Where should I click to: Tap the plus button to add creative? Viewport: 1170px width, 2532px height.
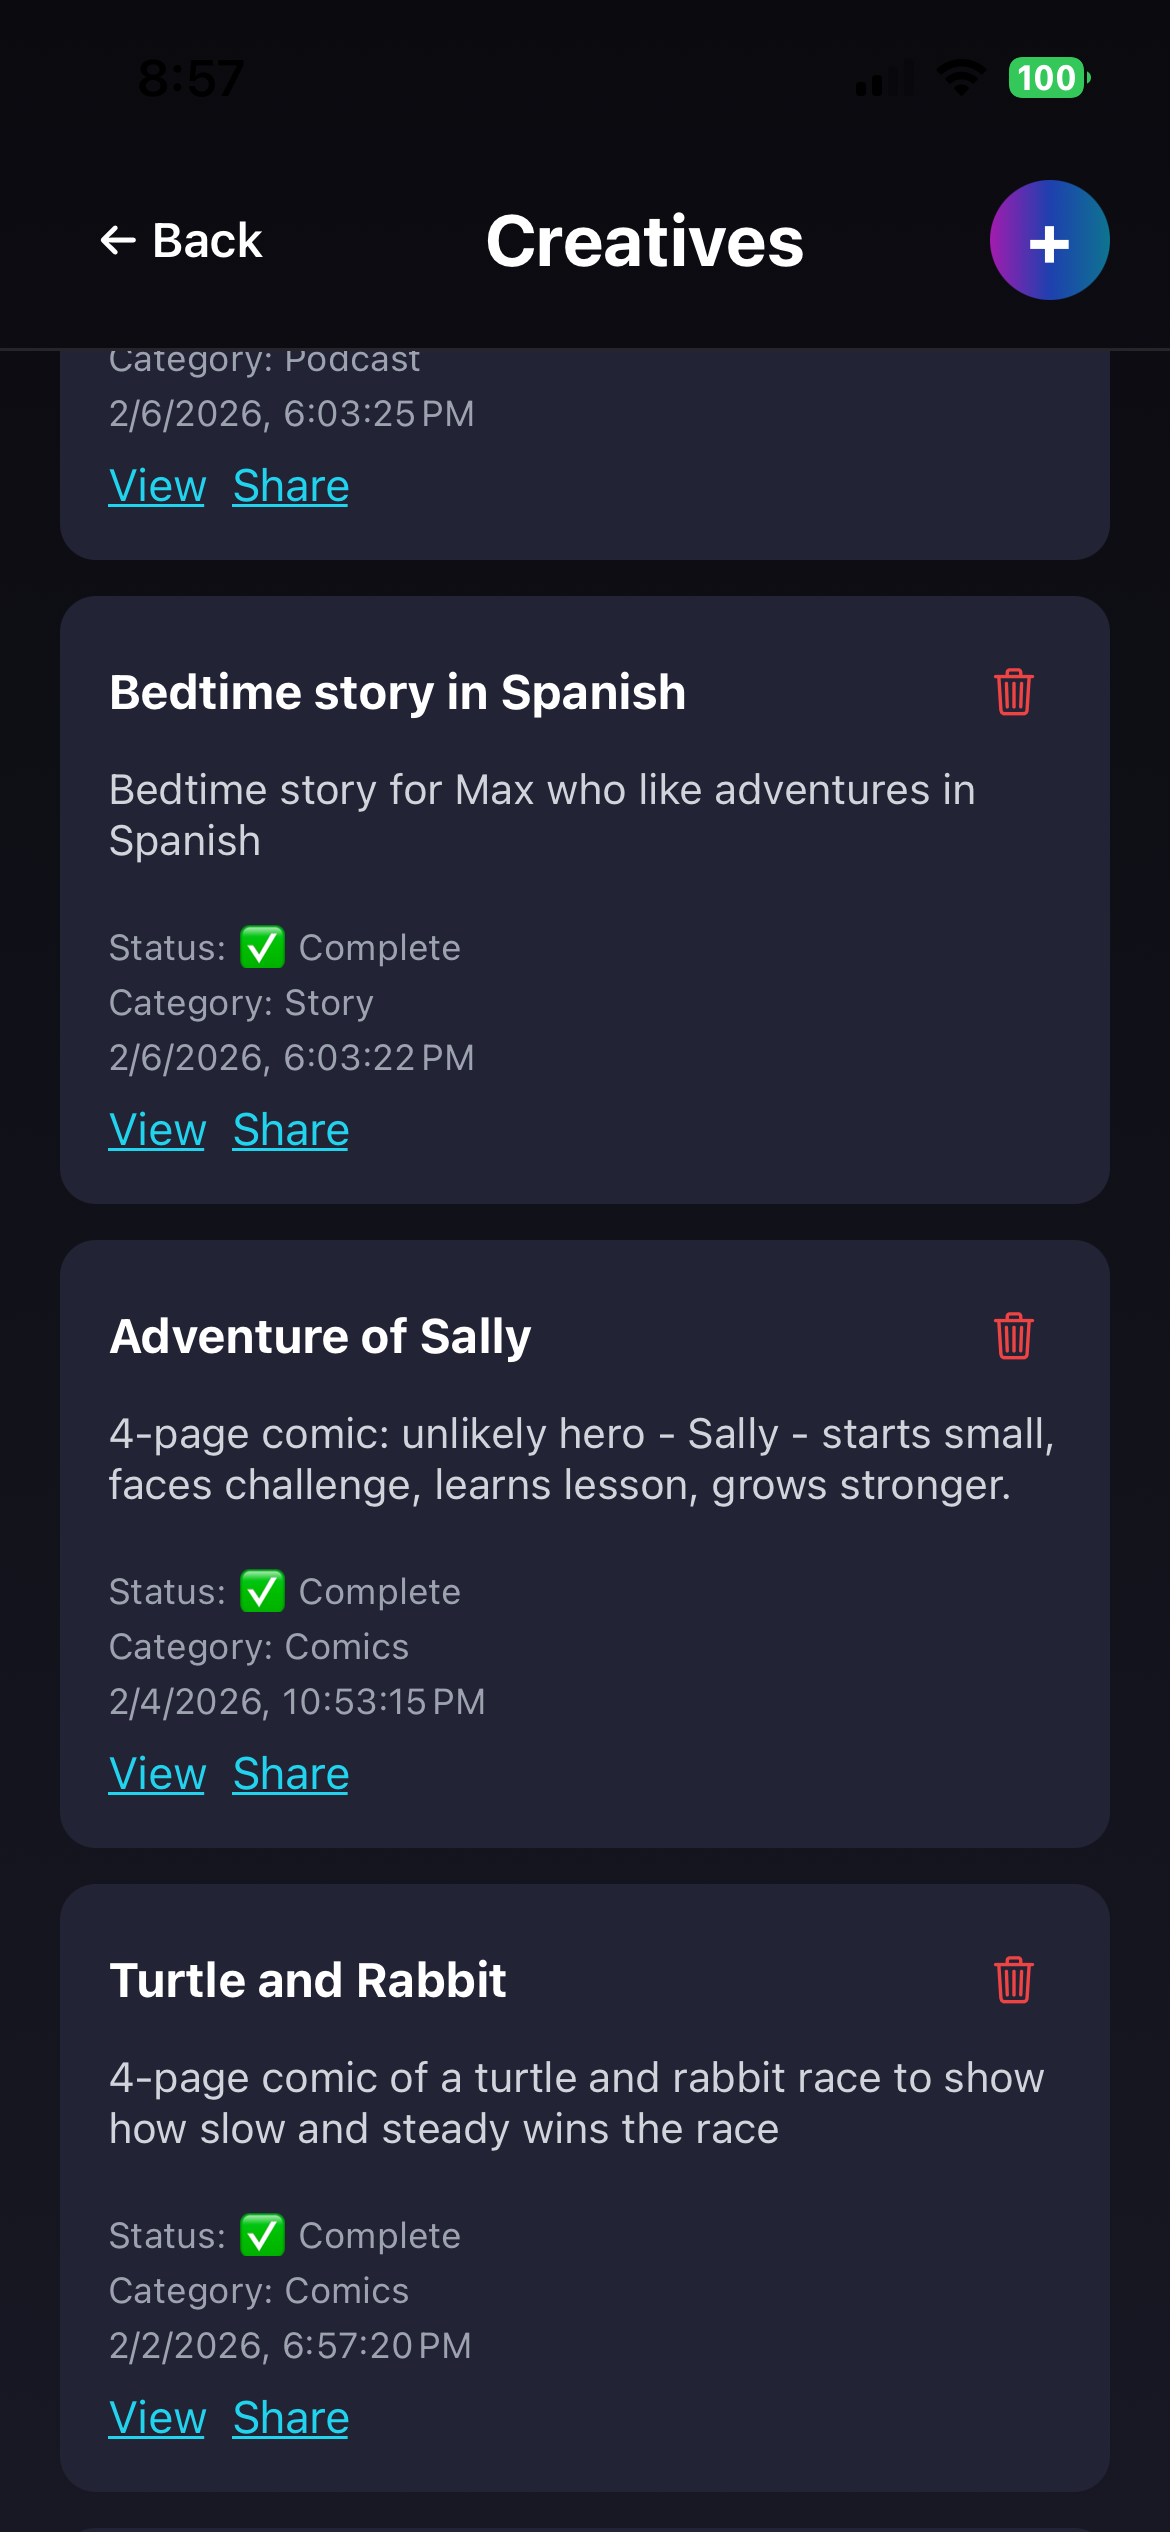point(1049,240)
